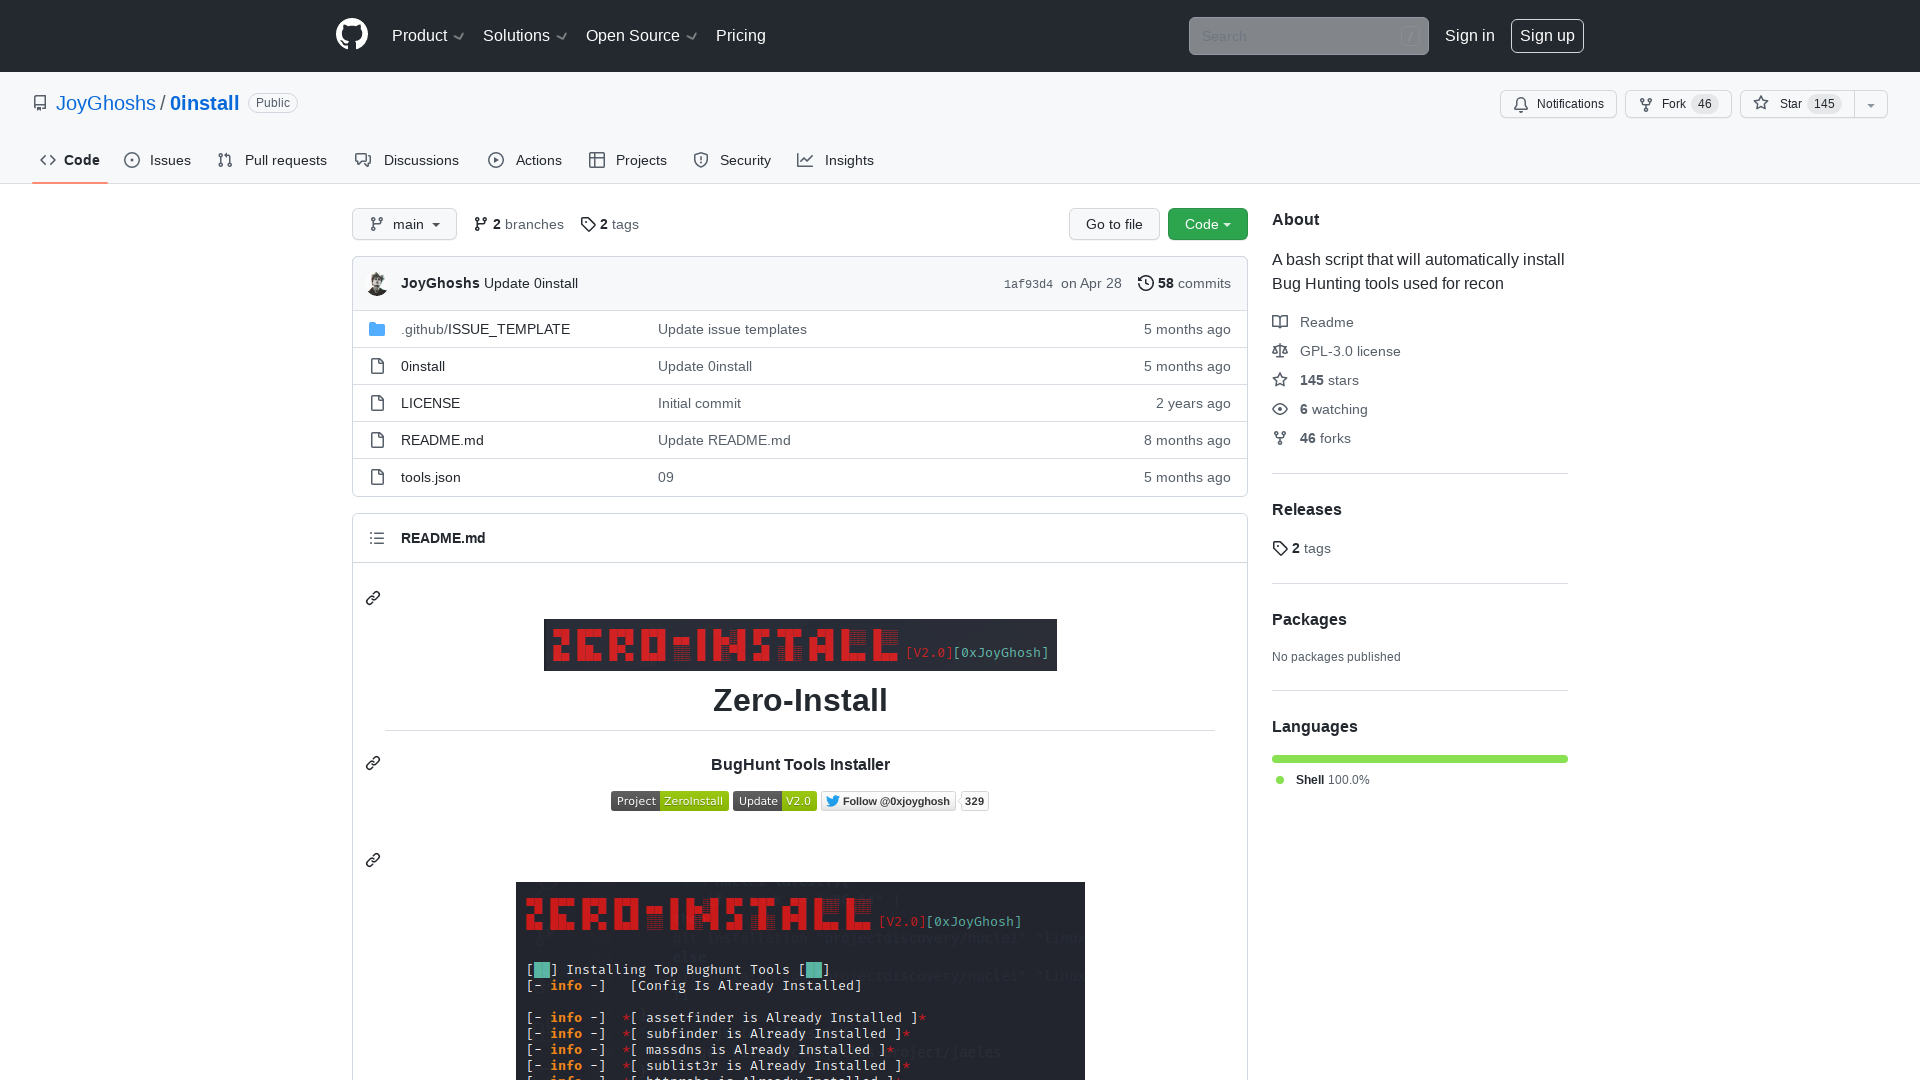
Task: Click the 'Initial commit' message
Action: [x=699, y=403]
